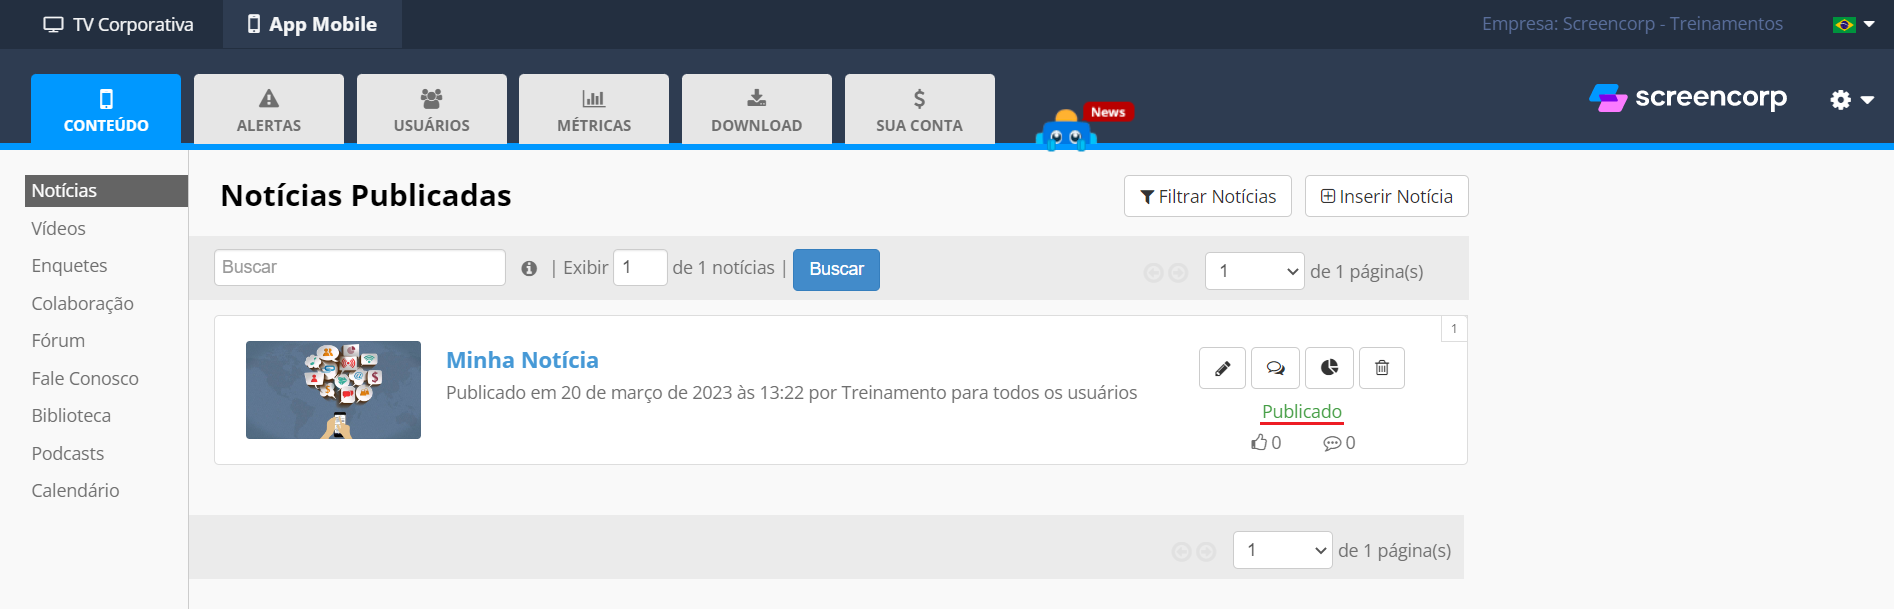The width and height of the screenshot is (1894, 609).
Task: Open the pie chart statistics icon
Action: tap(1329, 368)
